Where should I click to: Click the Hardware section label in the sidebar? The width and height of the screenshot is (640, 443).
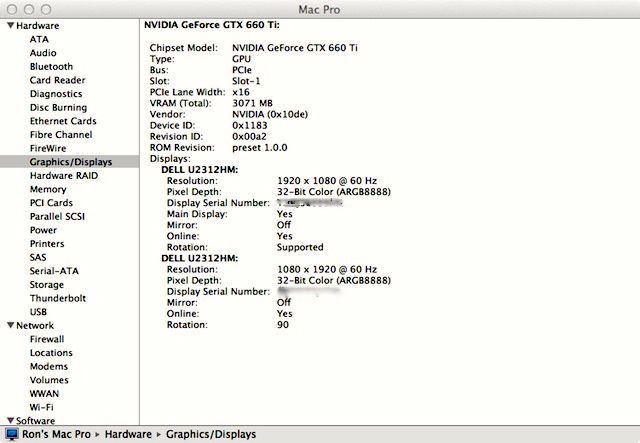[38, 25]
